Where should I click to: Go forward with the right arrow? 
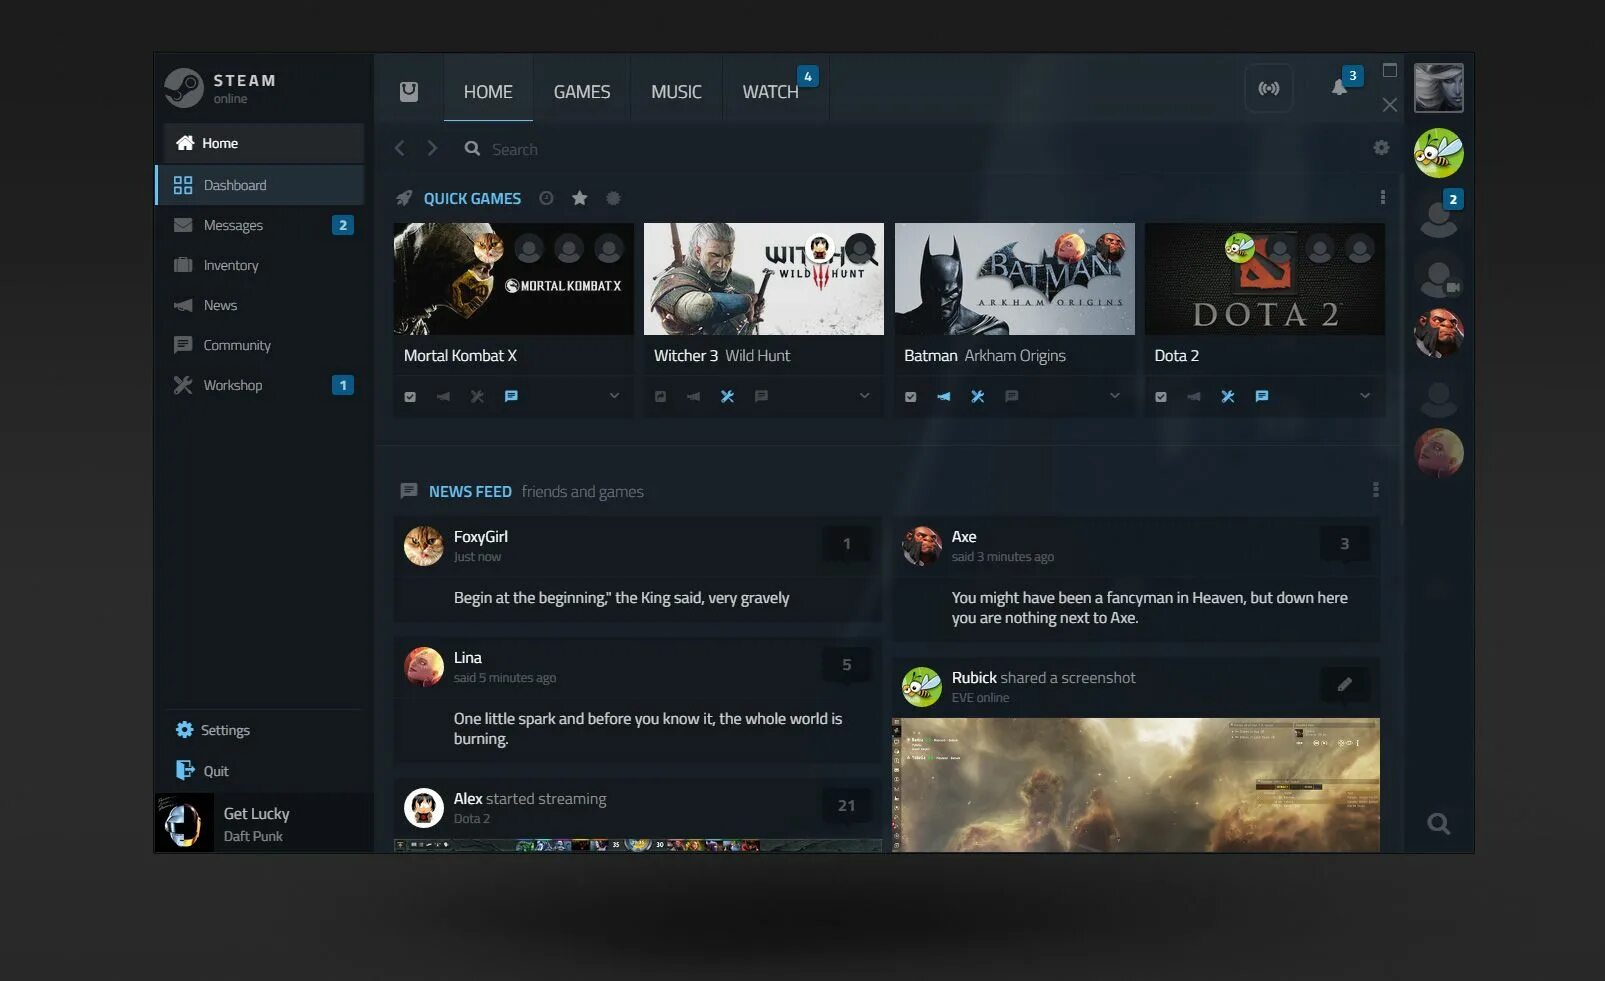coord(432,148)
